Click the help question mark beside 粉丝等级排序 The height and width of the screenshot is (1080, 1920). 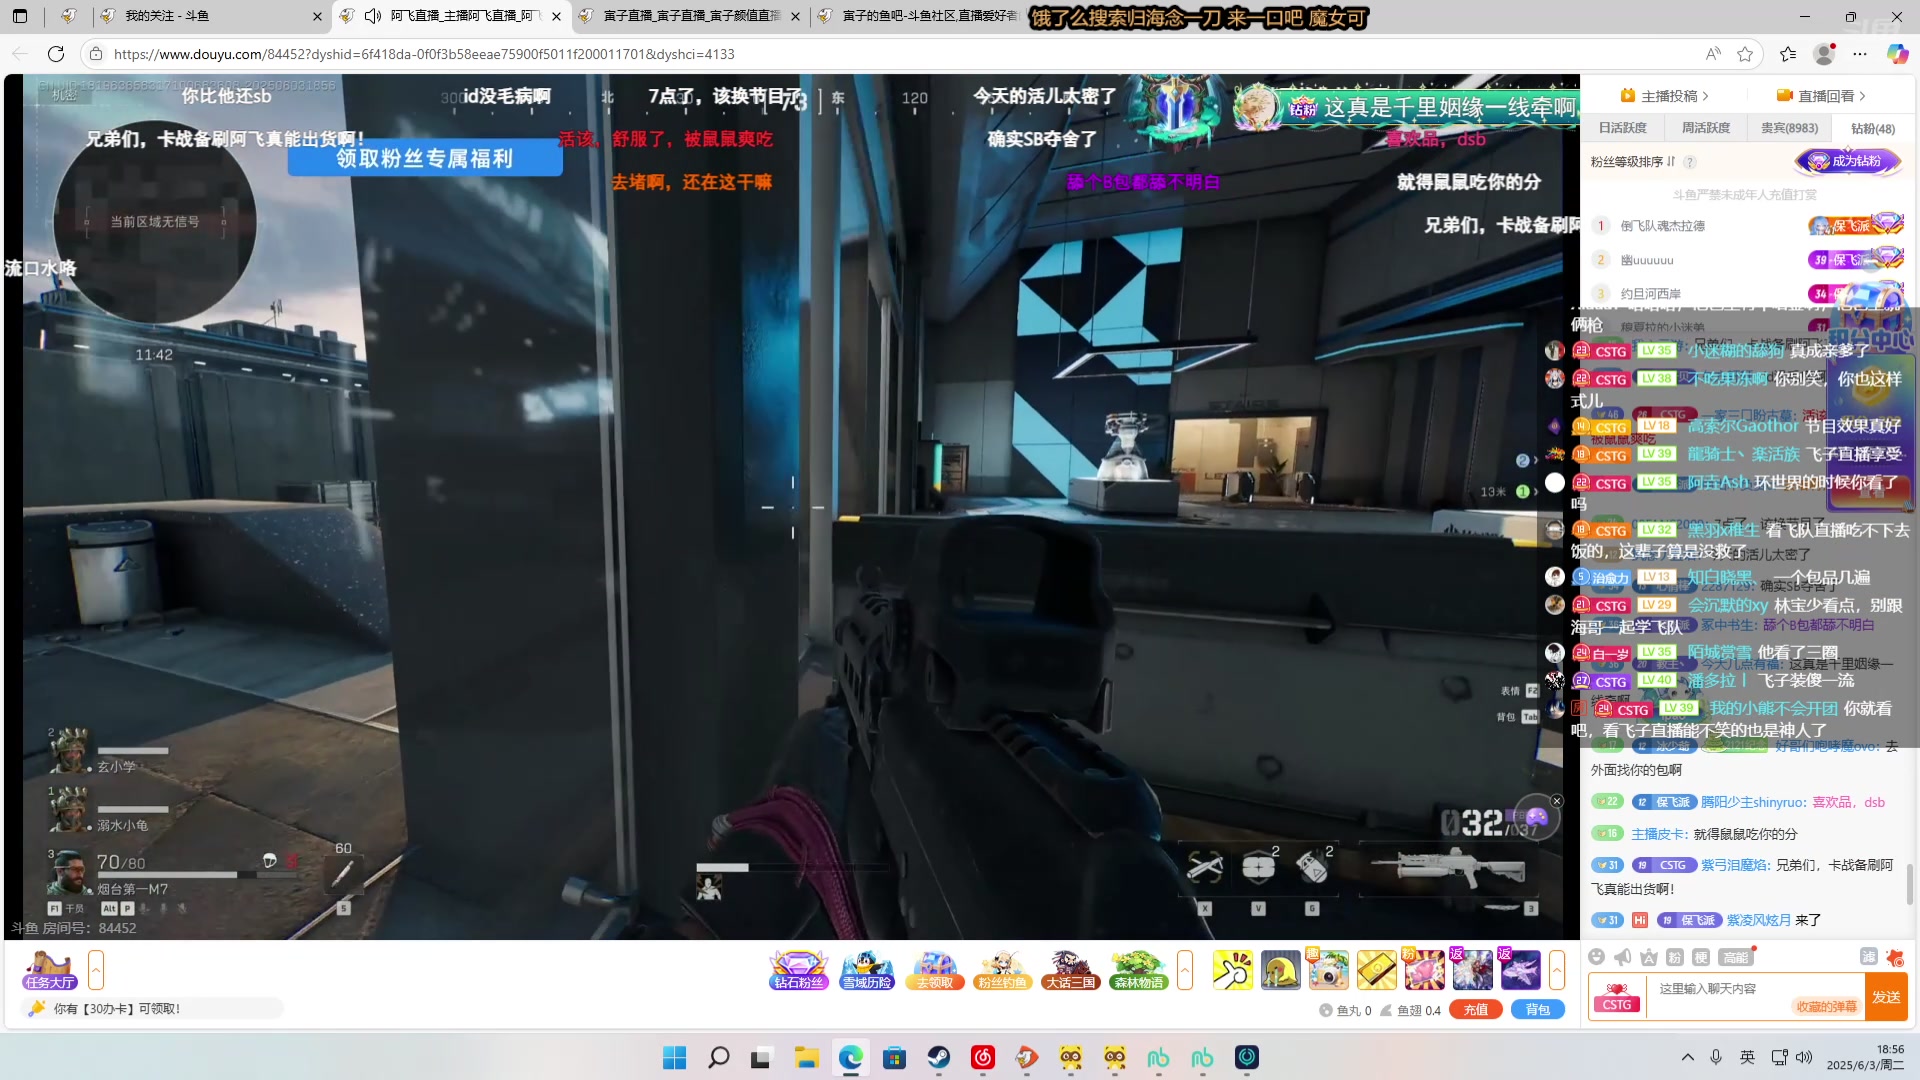[x=1689, y=162]
